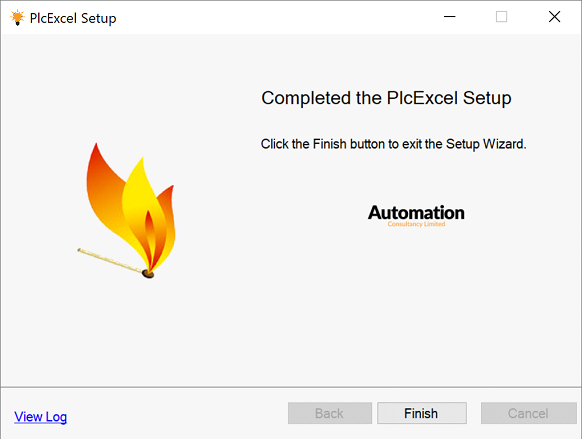
Task: Click the PlcExcel lightbulb icon in title bar
Action: (x=17, y=17)
